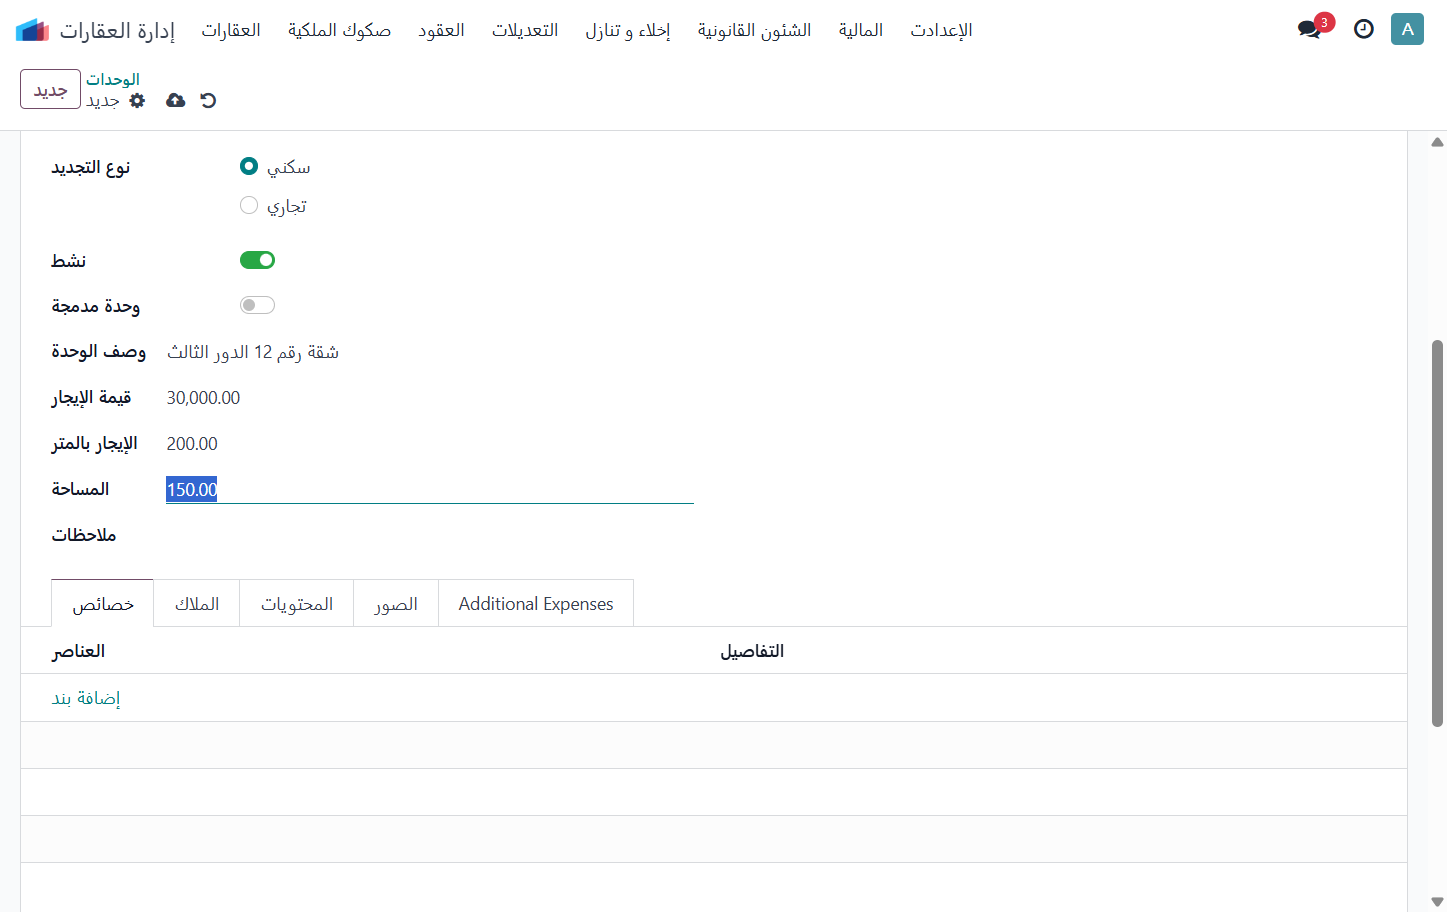Open the التعديلات menu
Viewport: 1447px width, 912px height.
[x=525, y=30]
